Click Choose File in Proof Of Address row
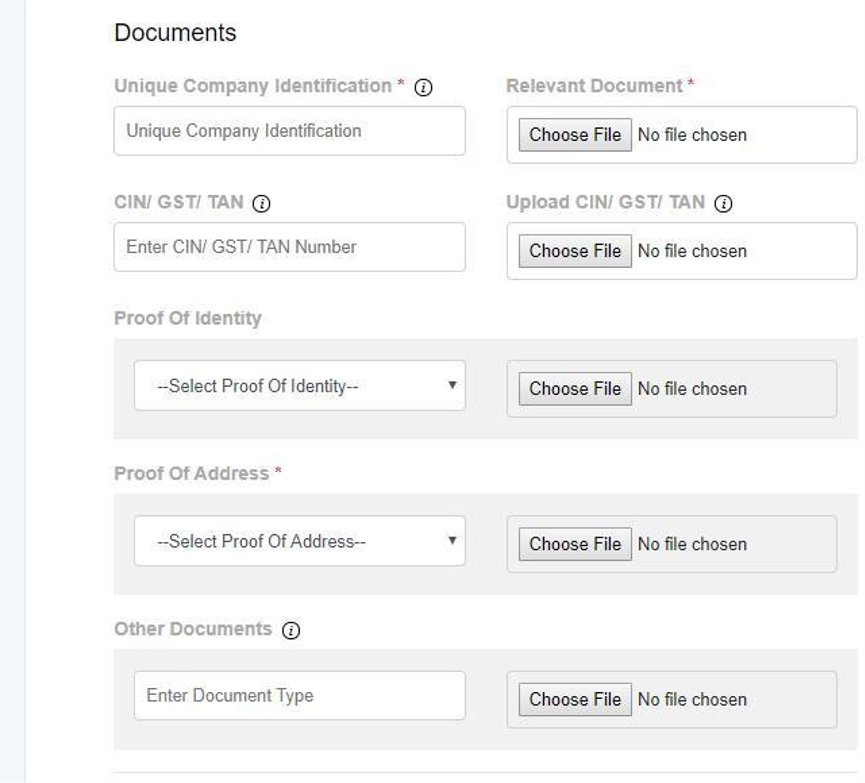Screen dimensions: 865x783 tap(575, 544)
